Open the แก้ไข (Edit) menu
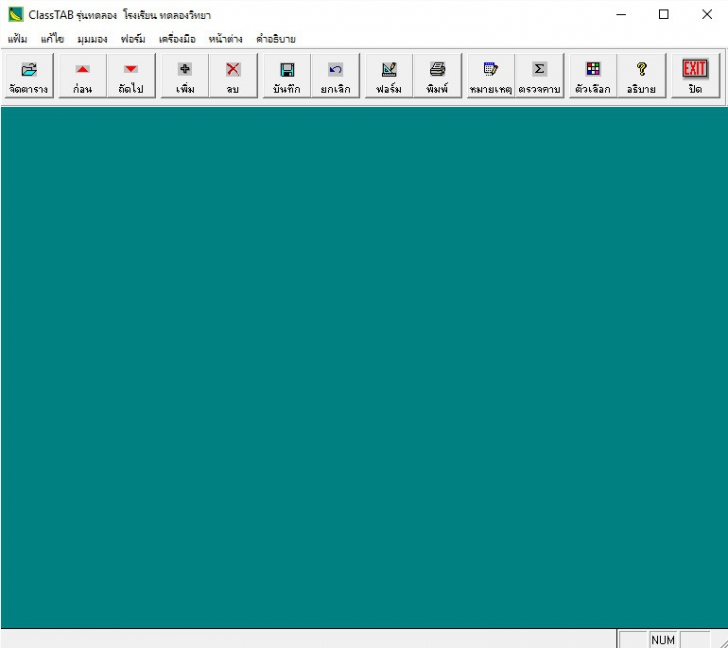 [x=52, y=39]
